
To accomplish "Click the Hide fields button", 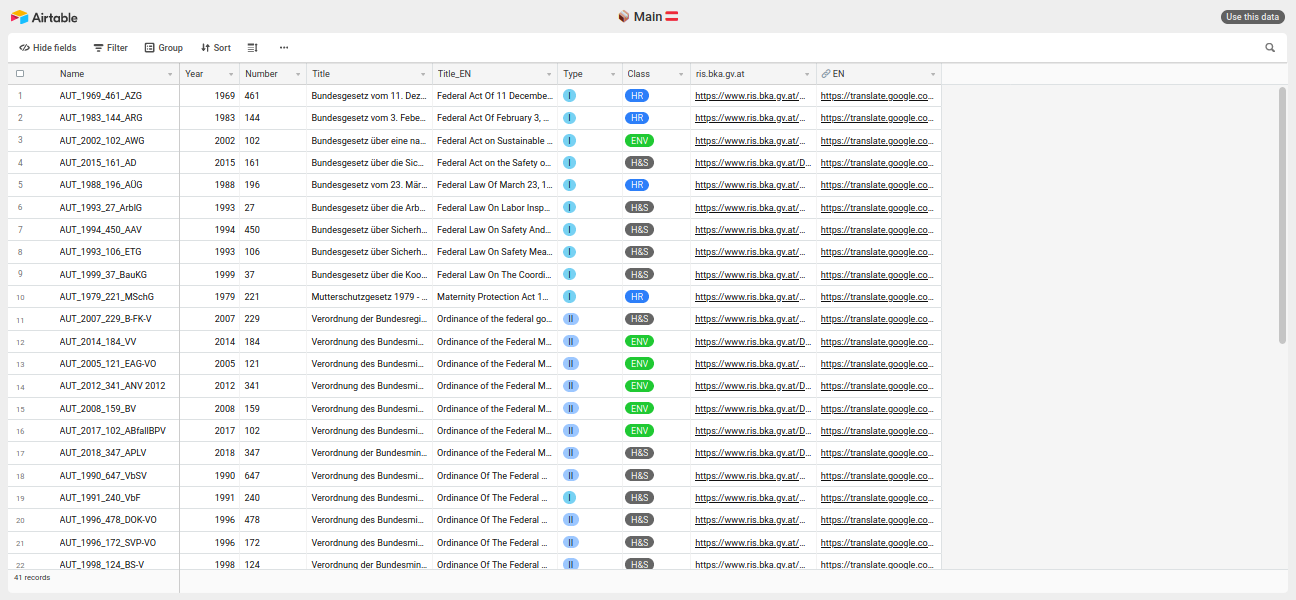I will (x=48, y=47).
